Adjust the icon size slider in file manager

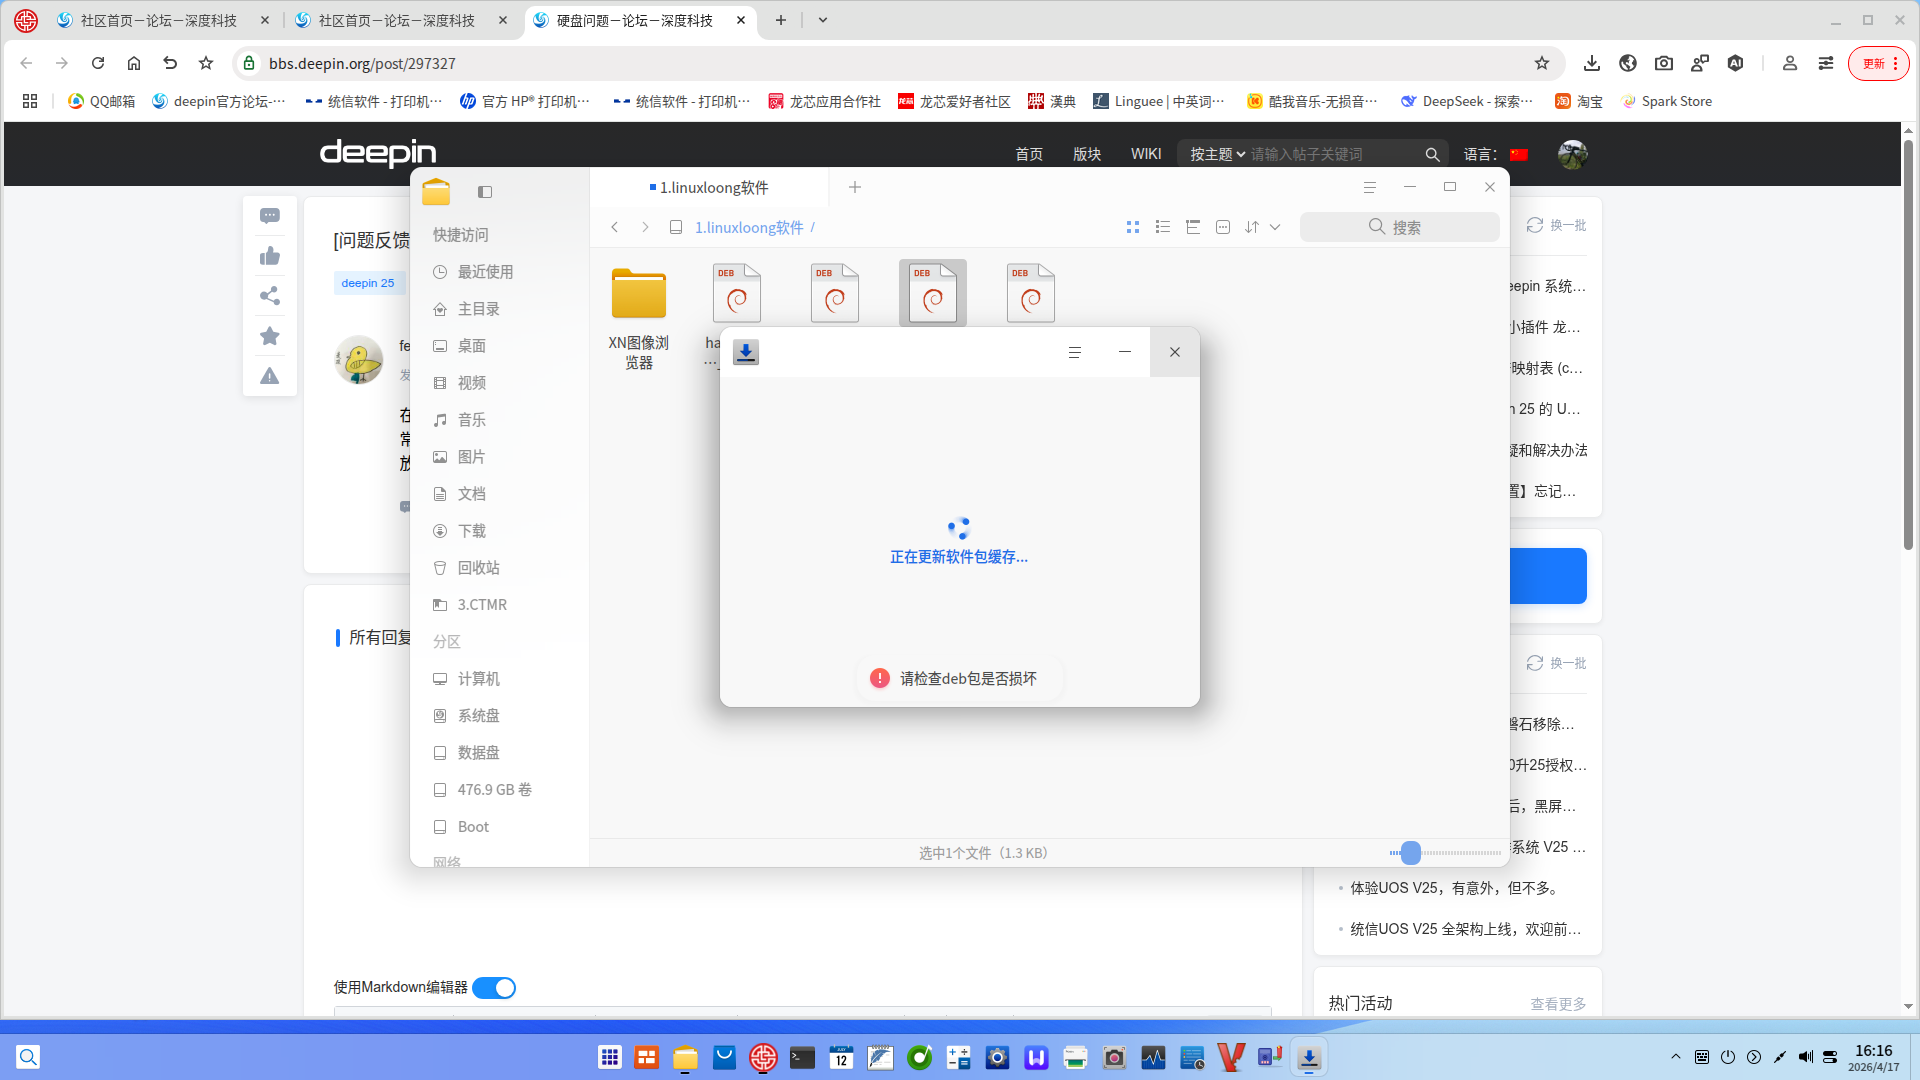tap(1410, 853)
